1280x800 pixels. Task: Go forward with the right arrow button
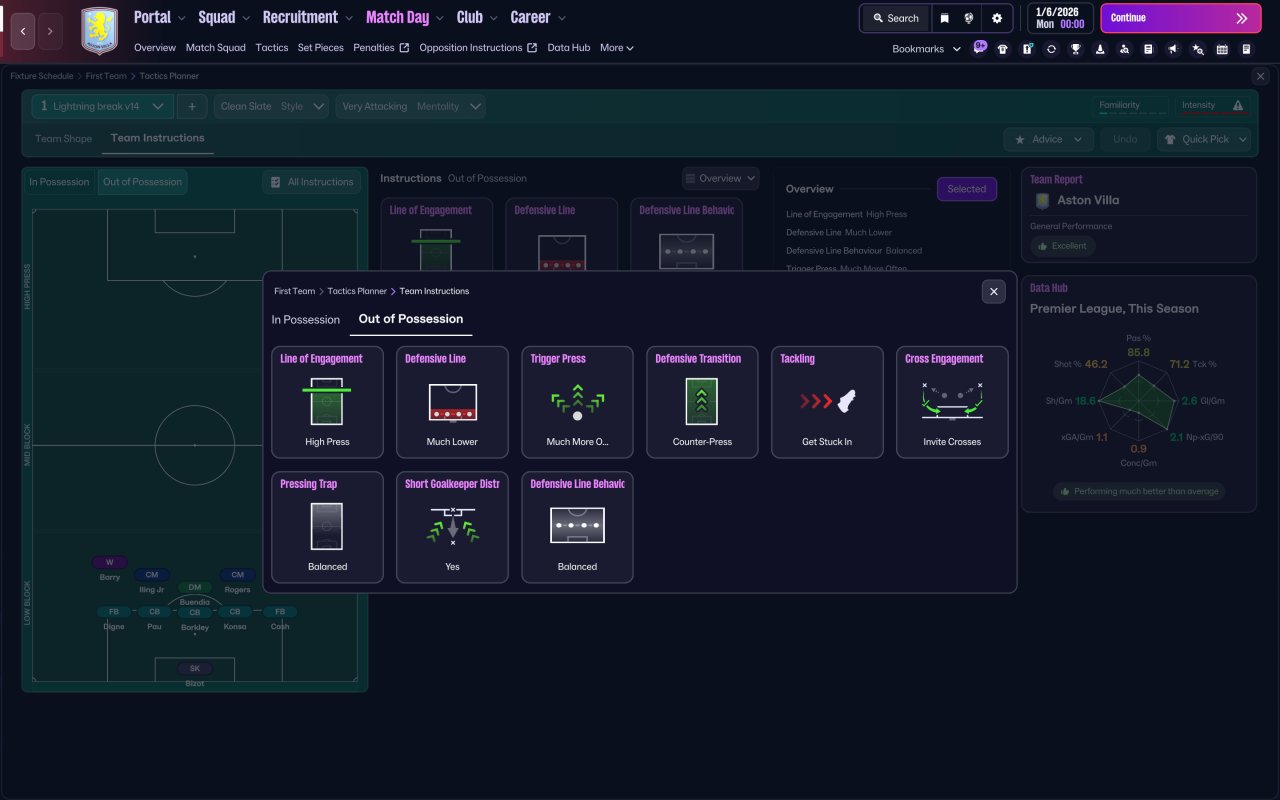click(50, 31)
